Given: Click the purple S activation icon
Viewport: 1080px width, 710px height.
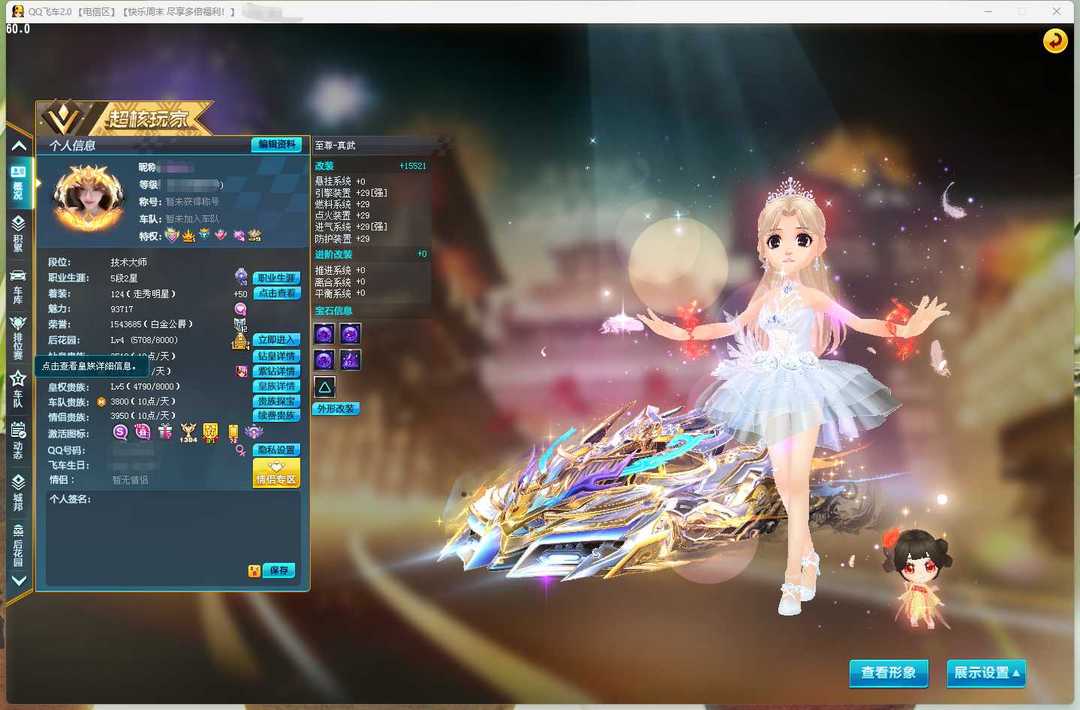Looking at the screenshot, I should tap(121, 432).
